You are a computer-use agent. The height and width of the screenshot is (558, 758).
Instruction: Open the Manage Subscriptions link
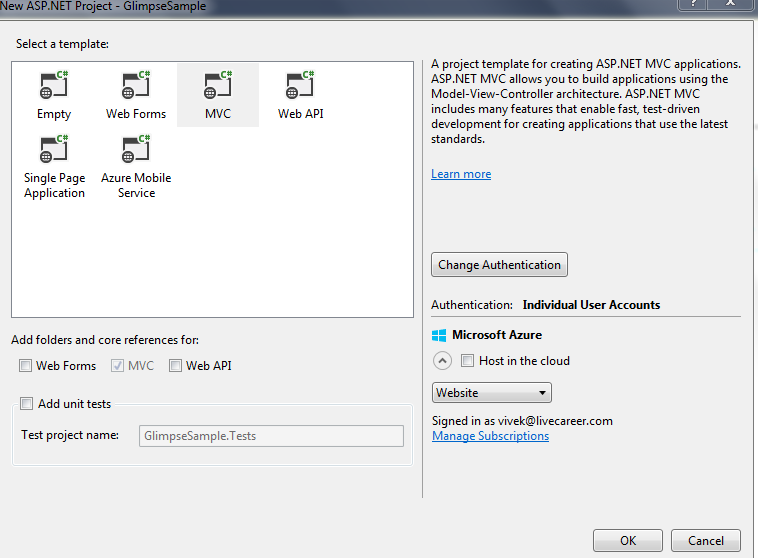coord(491,436)
